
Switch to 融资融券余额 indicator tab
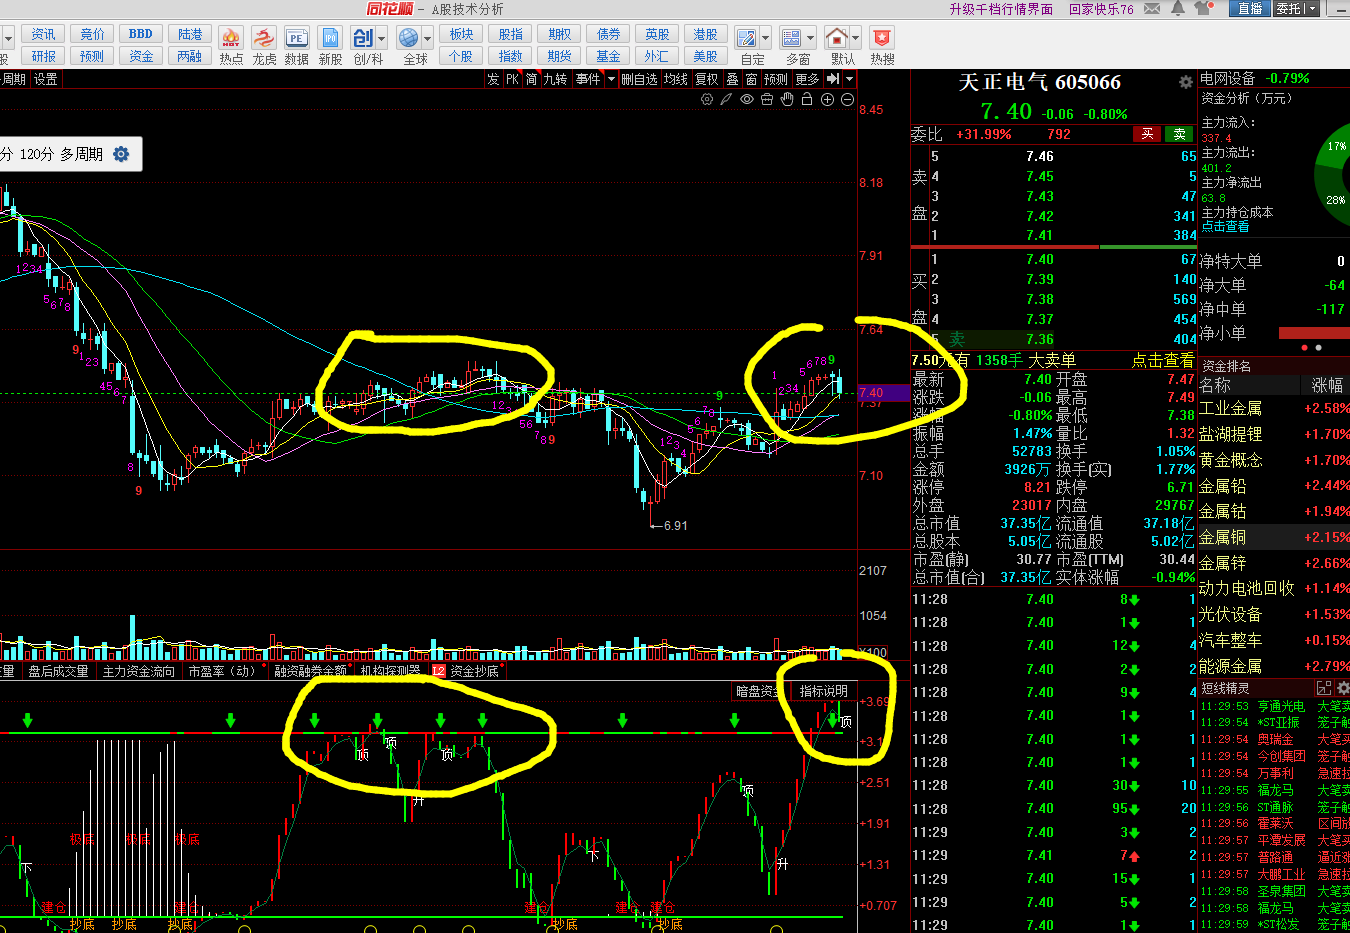[x=311, y=671]
